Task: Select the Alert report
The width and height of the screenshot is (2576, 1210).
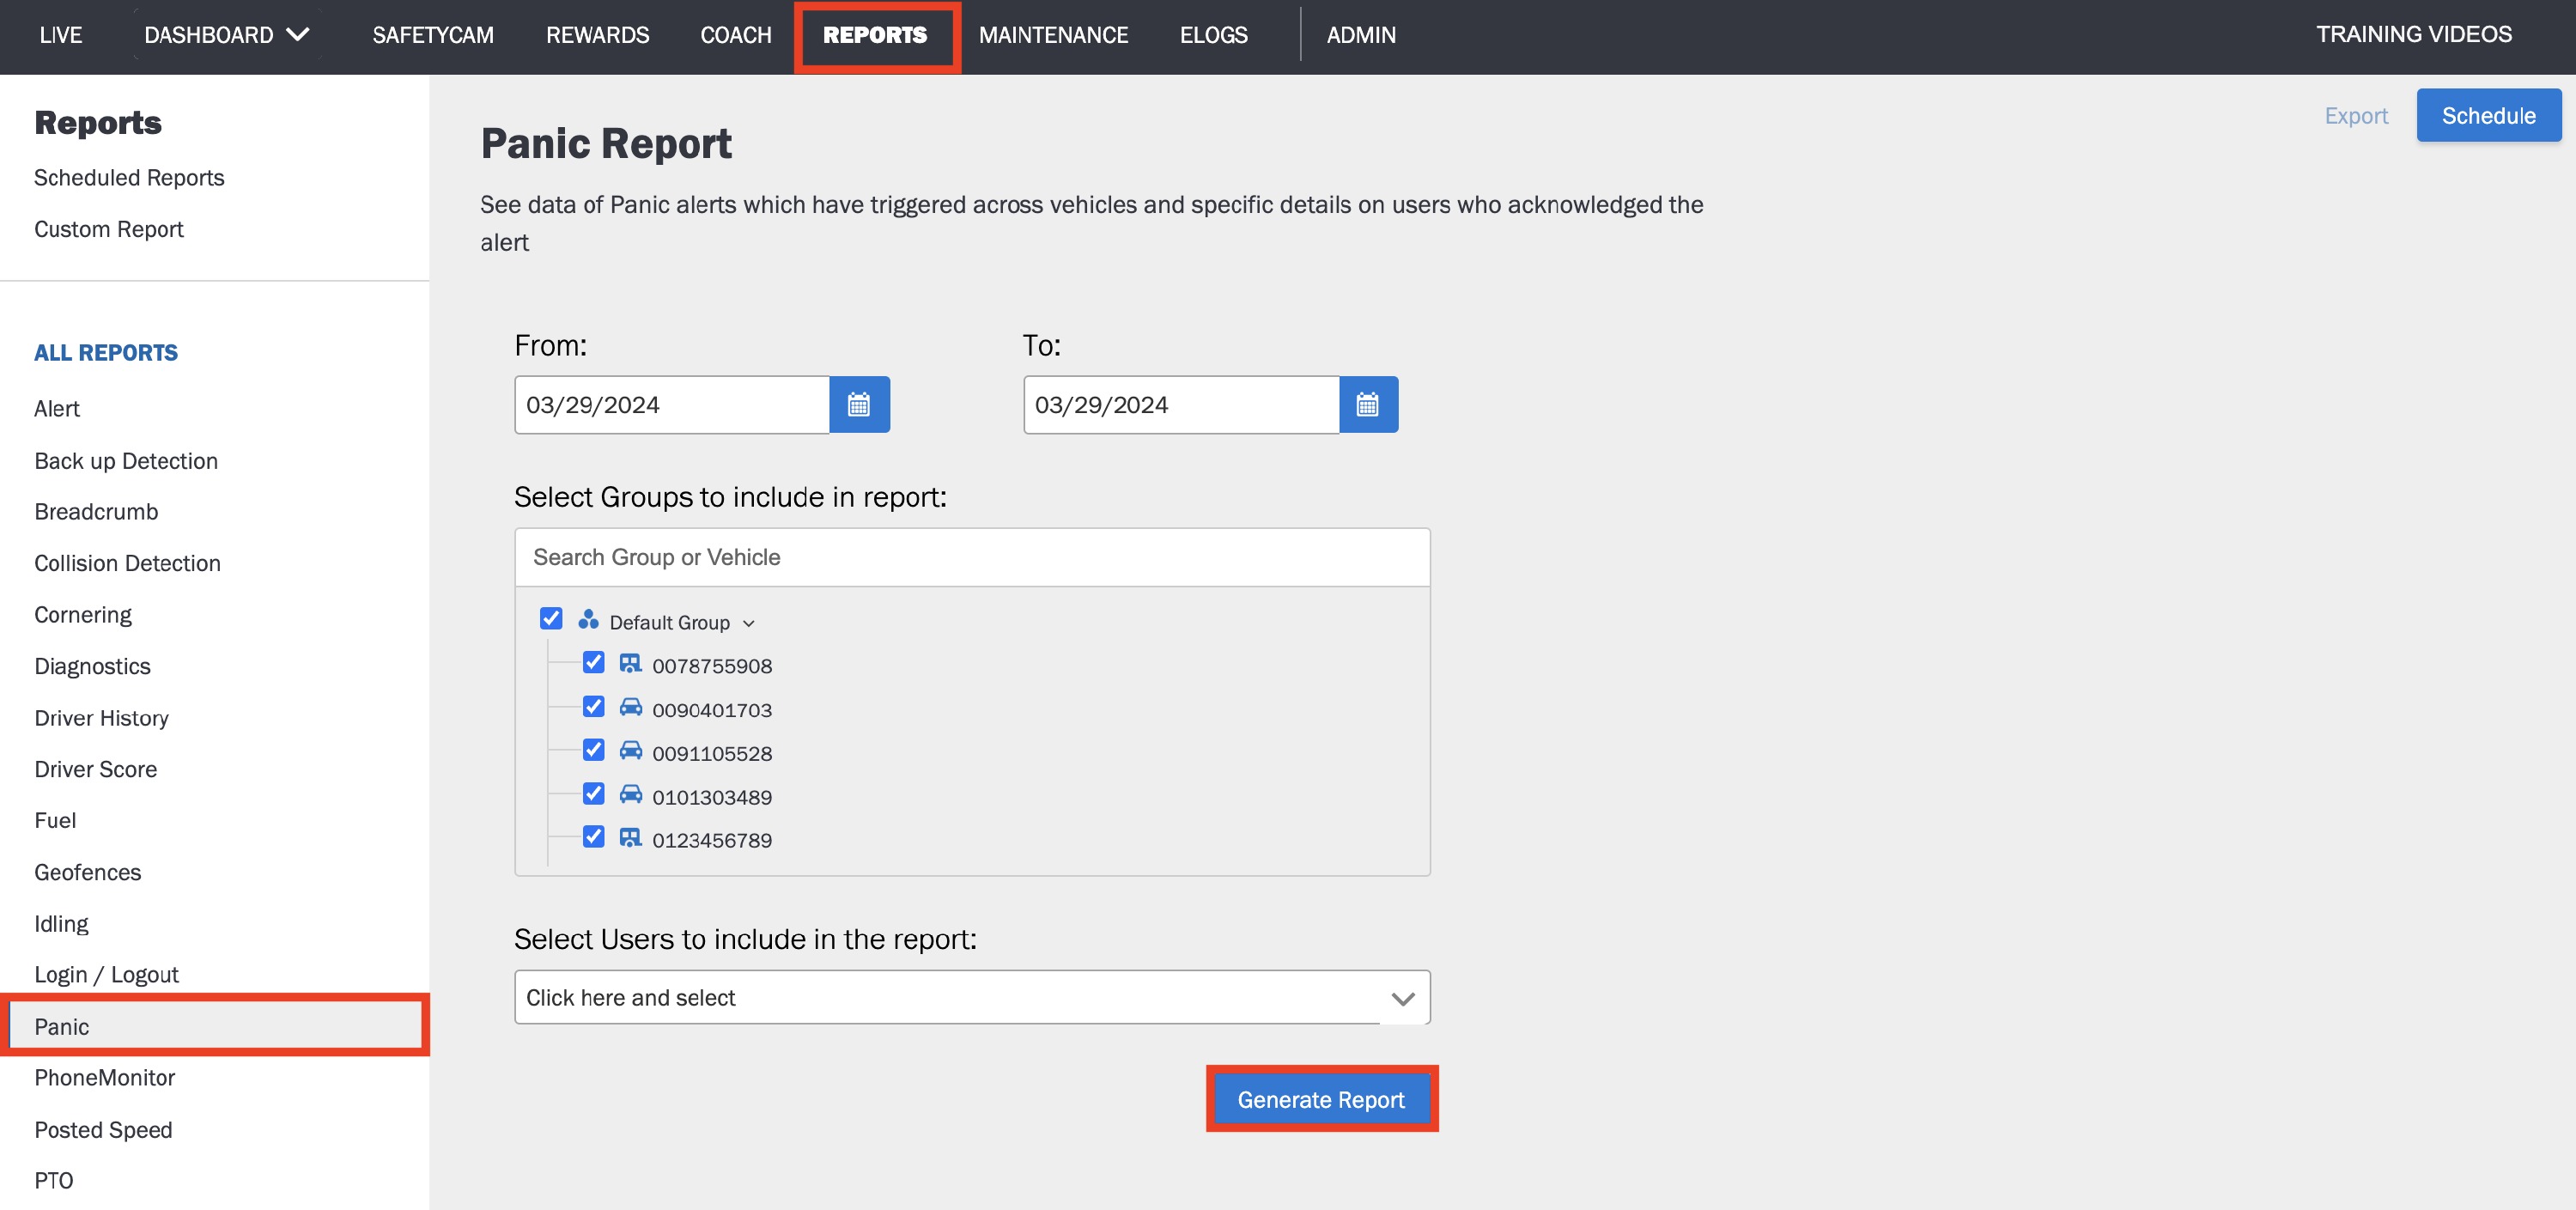Action: coord(57,409)
